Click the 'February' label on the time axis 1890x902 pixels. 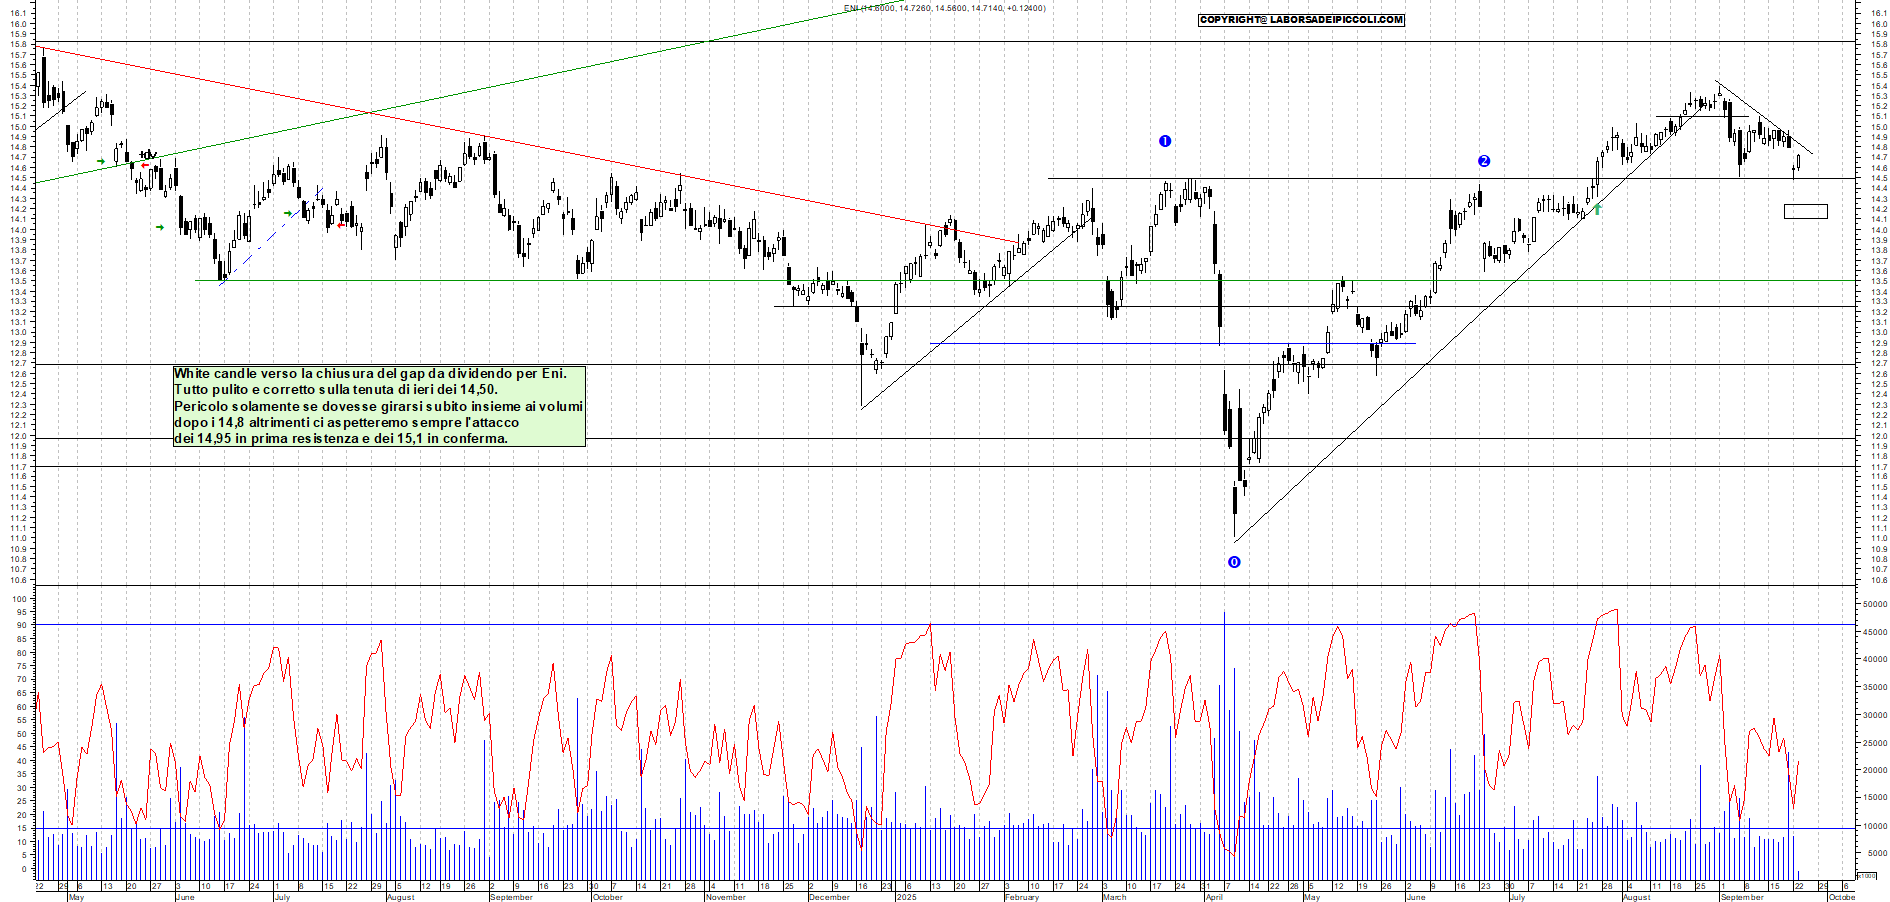tap(1022, 897)
